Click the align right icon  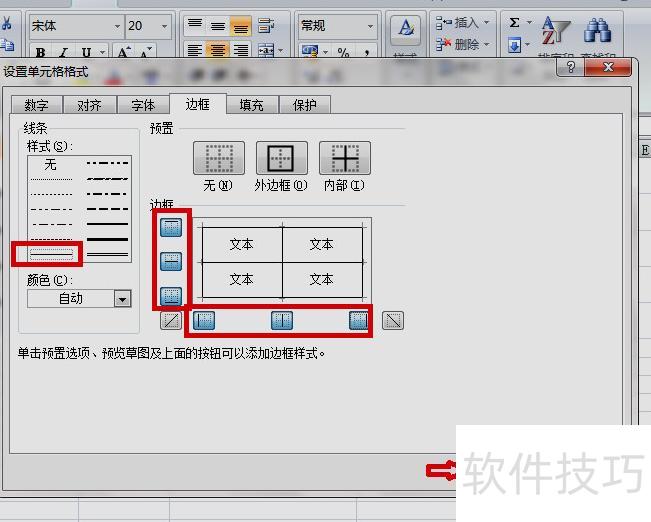pos(241,51)
